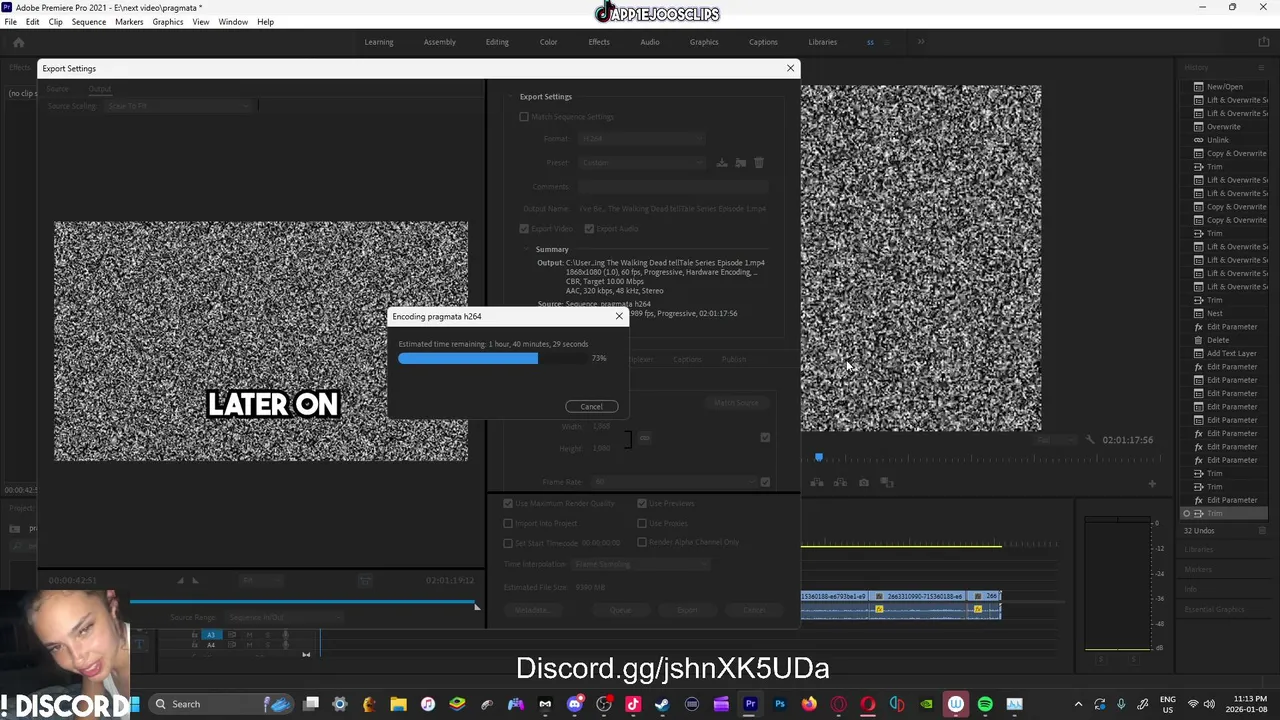Cancel the pragmata h264 encoding

click(x=591, y=406)
